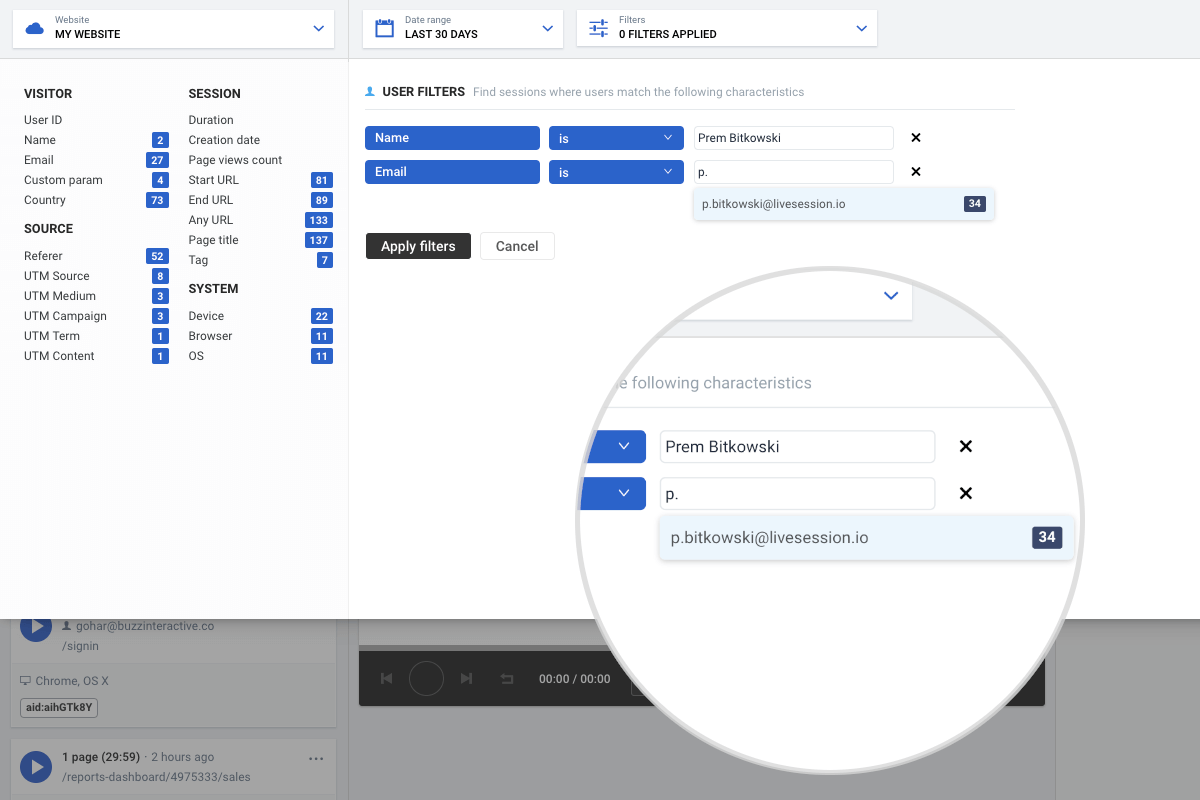Image resolution: width=1200 pixels, height=800 pixels.
Task: Play the gohar@buzzinteractive.co session recording
Action: [36, 628]
